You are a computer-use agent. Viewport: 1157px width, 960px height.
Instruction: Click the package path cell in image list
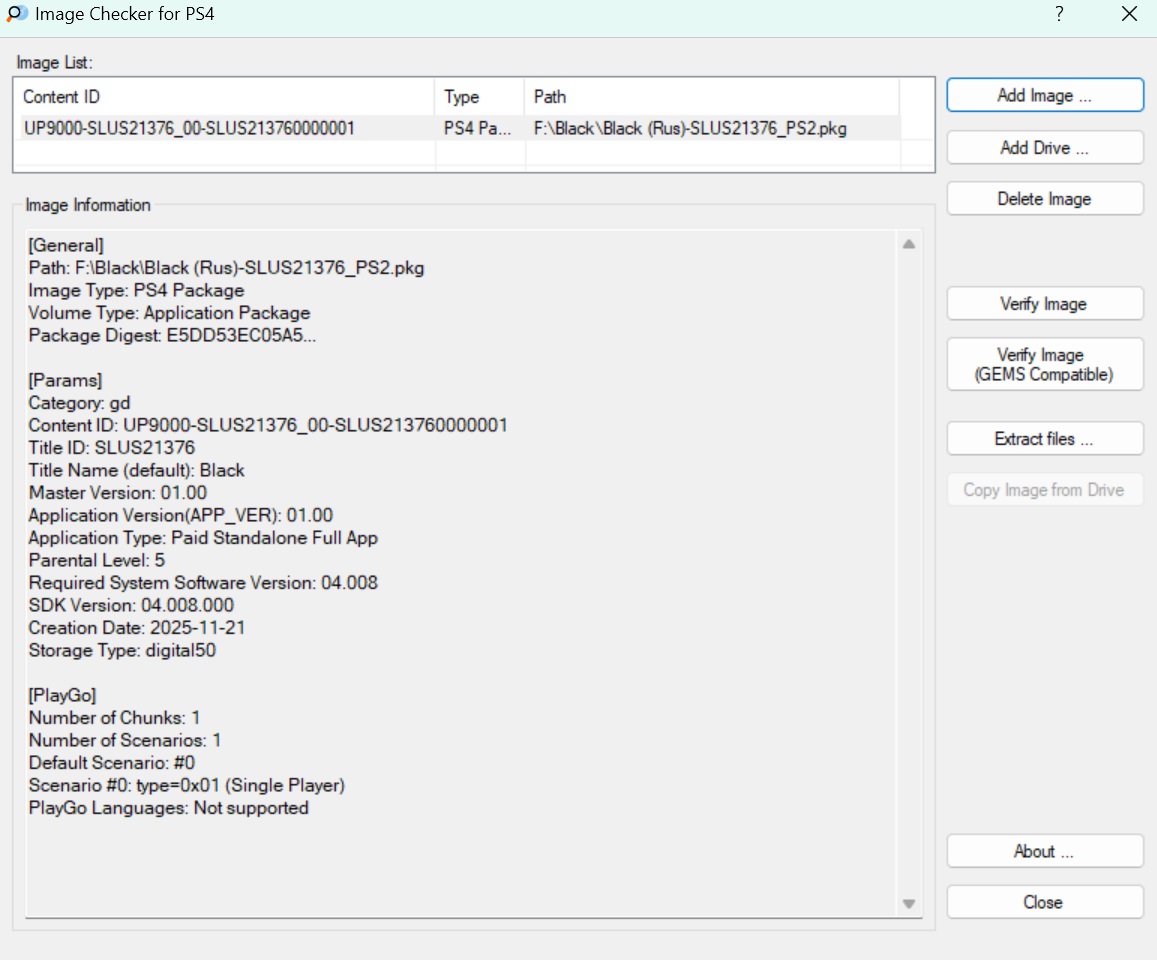click(690, 128)
